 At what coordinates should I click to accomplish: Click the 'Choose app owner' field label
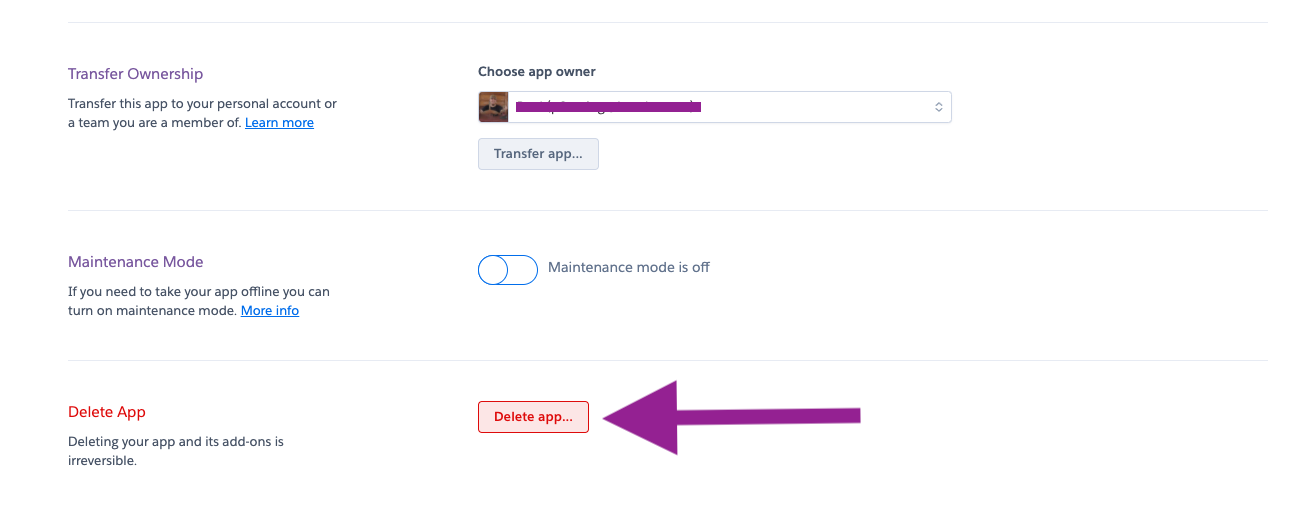coord(537,72)
